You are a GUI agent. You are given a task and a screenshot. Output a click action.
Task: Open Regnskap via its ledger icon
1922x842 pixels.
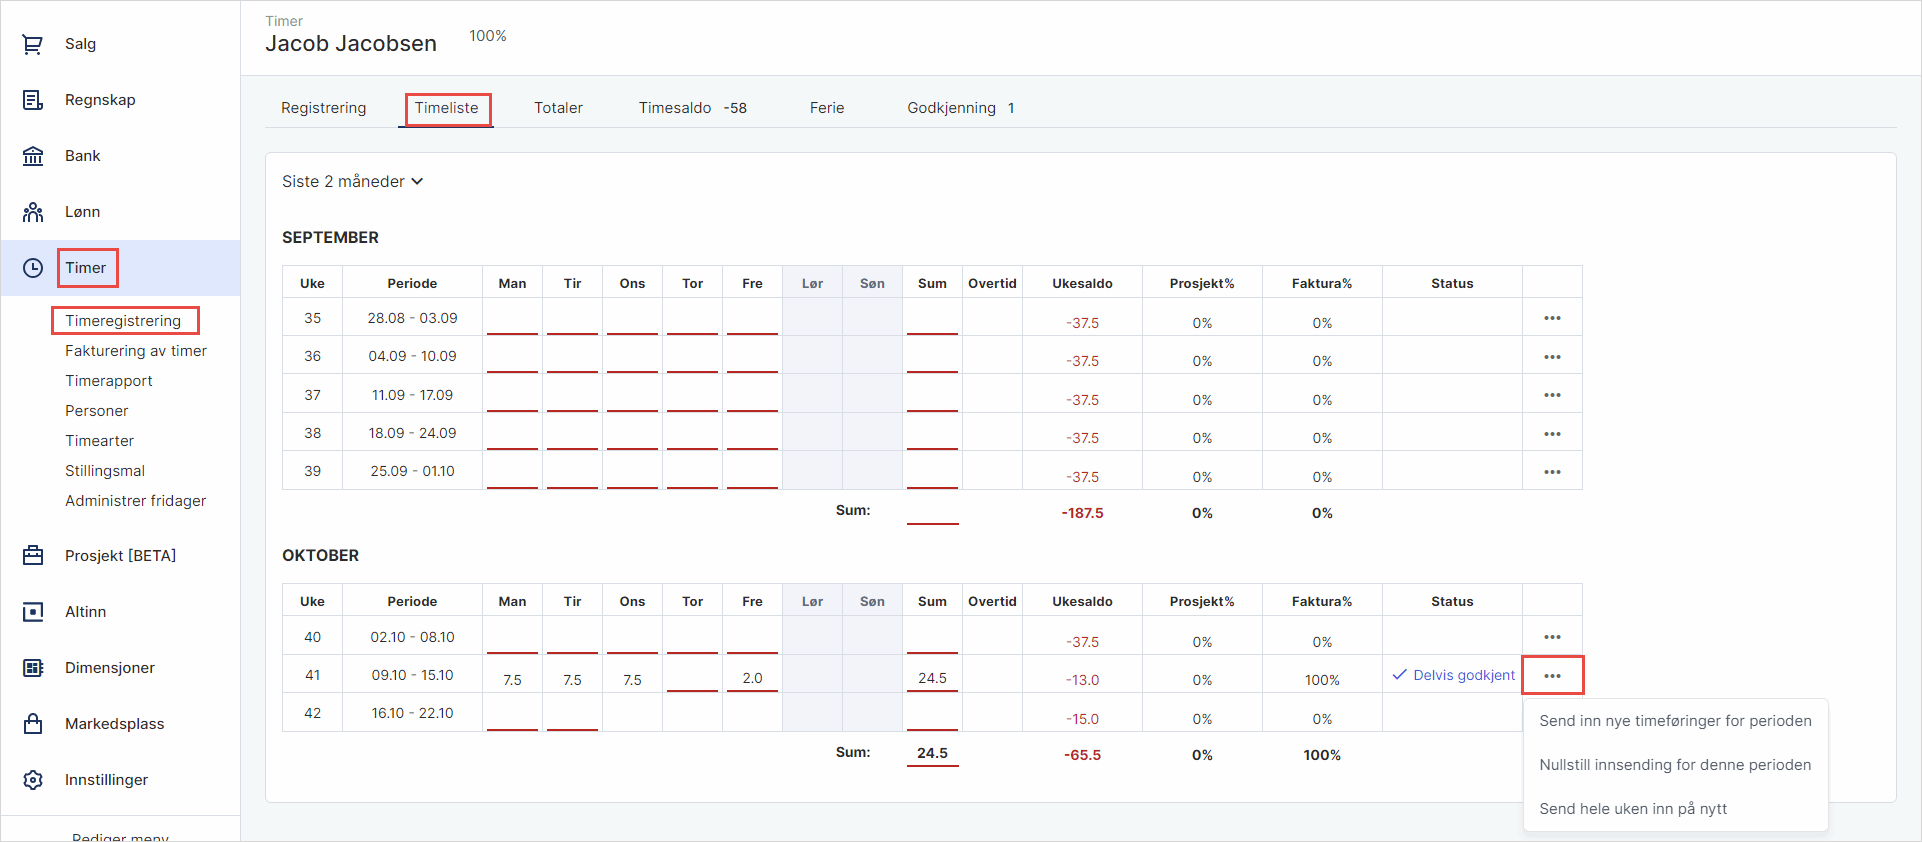pyautogui.click(x=33, y=100)
